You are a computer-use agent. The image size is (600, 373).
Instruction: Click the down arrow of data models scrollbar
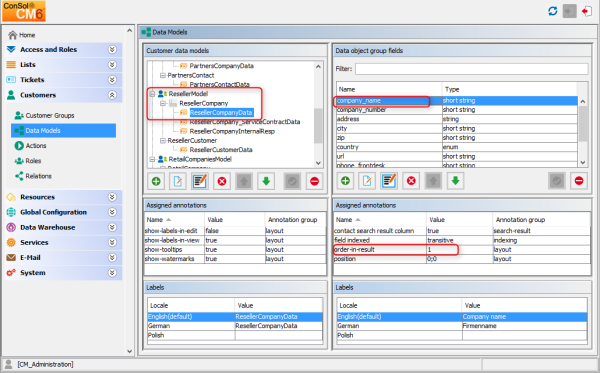318,163
